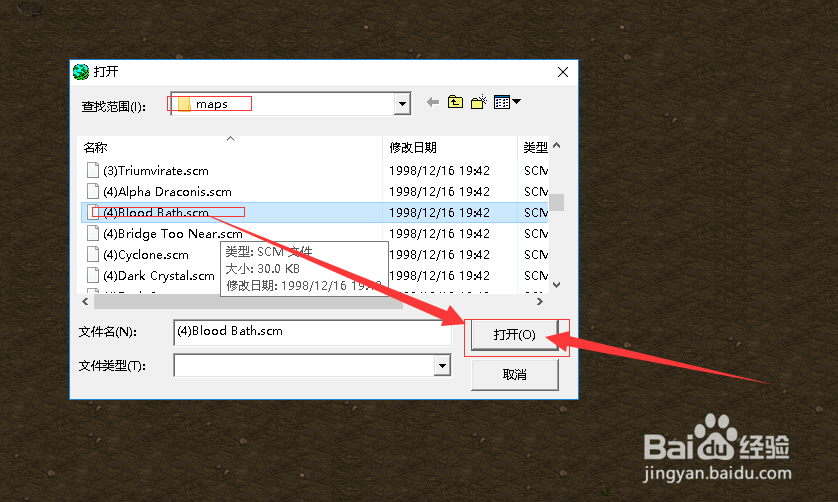838x502 pixels.
Task: Click the horizontal scrollbar thumb
Action: tap(249, 302)
